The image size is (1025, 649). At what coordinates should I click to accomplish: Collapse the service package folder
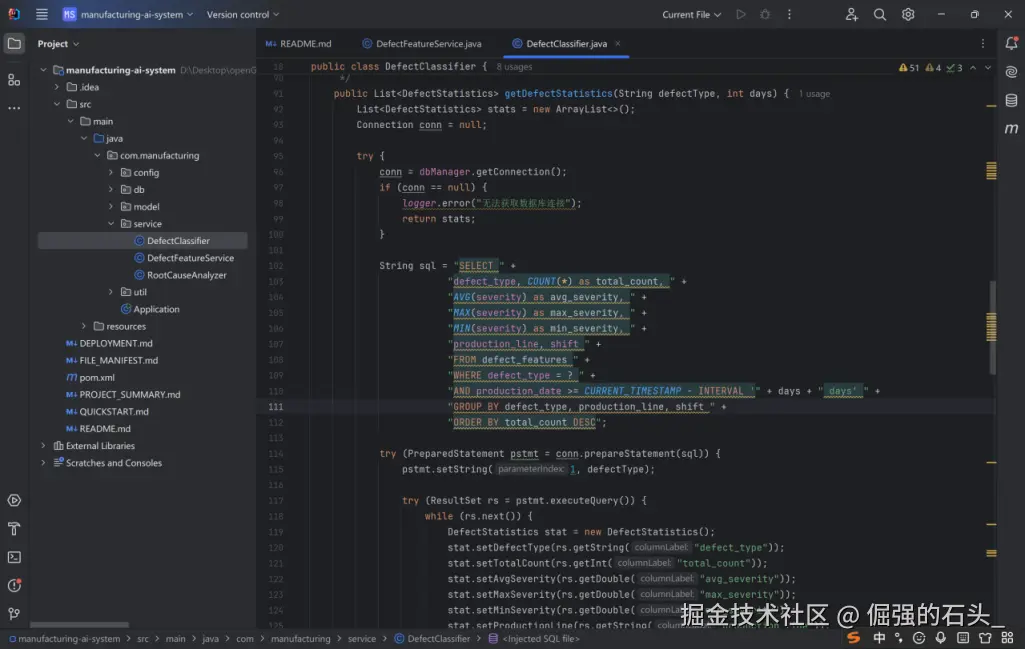[x=111, y=224]
